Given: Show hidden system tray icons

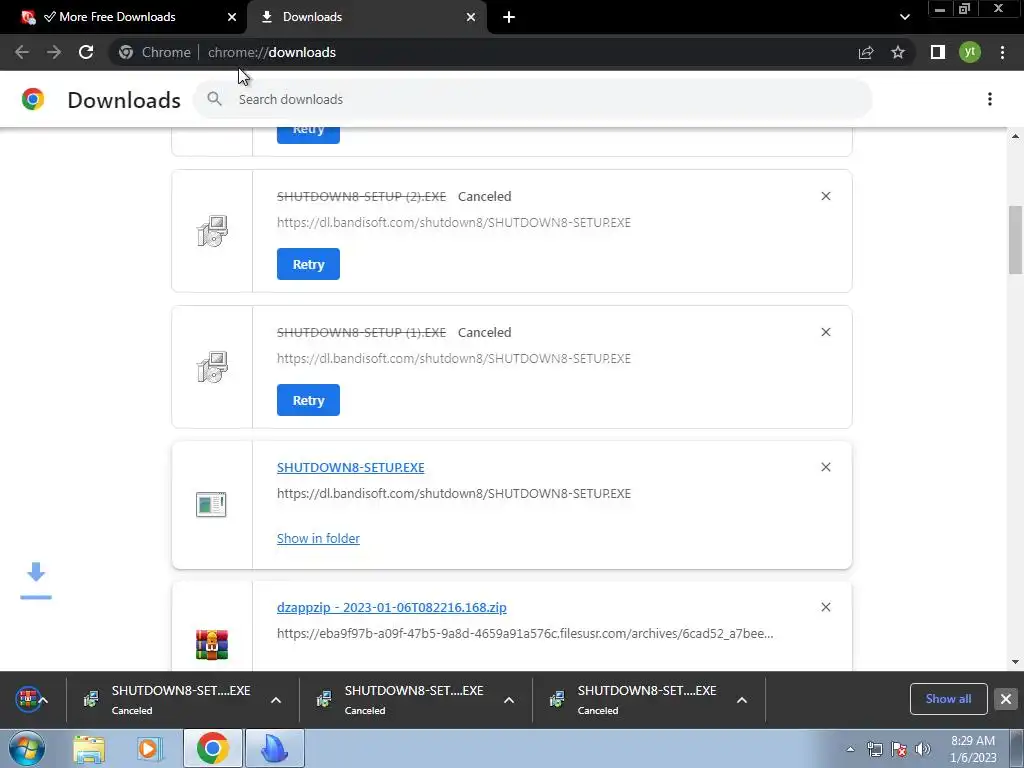Looking at the screenshot, I should coord(850,749).
